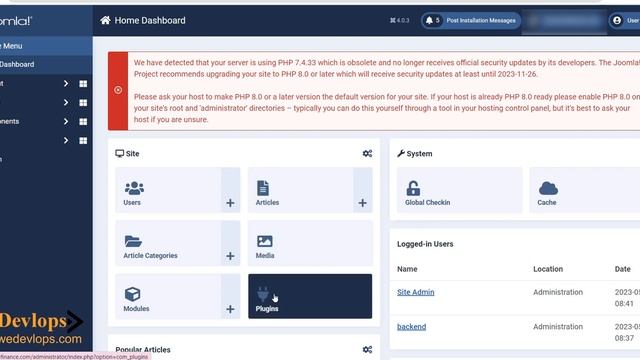Open dashboard grid icon in second sidebar row
This screenshot has width=640, height=360.
click(x=83, y=102)
